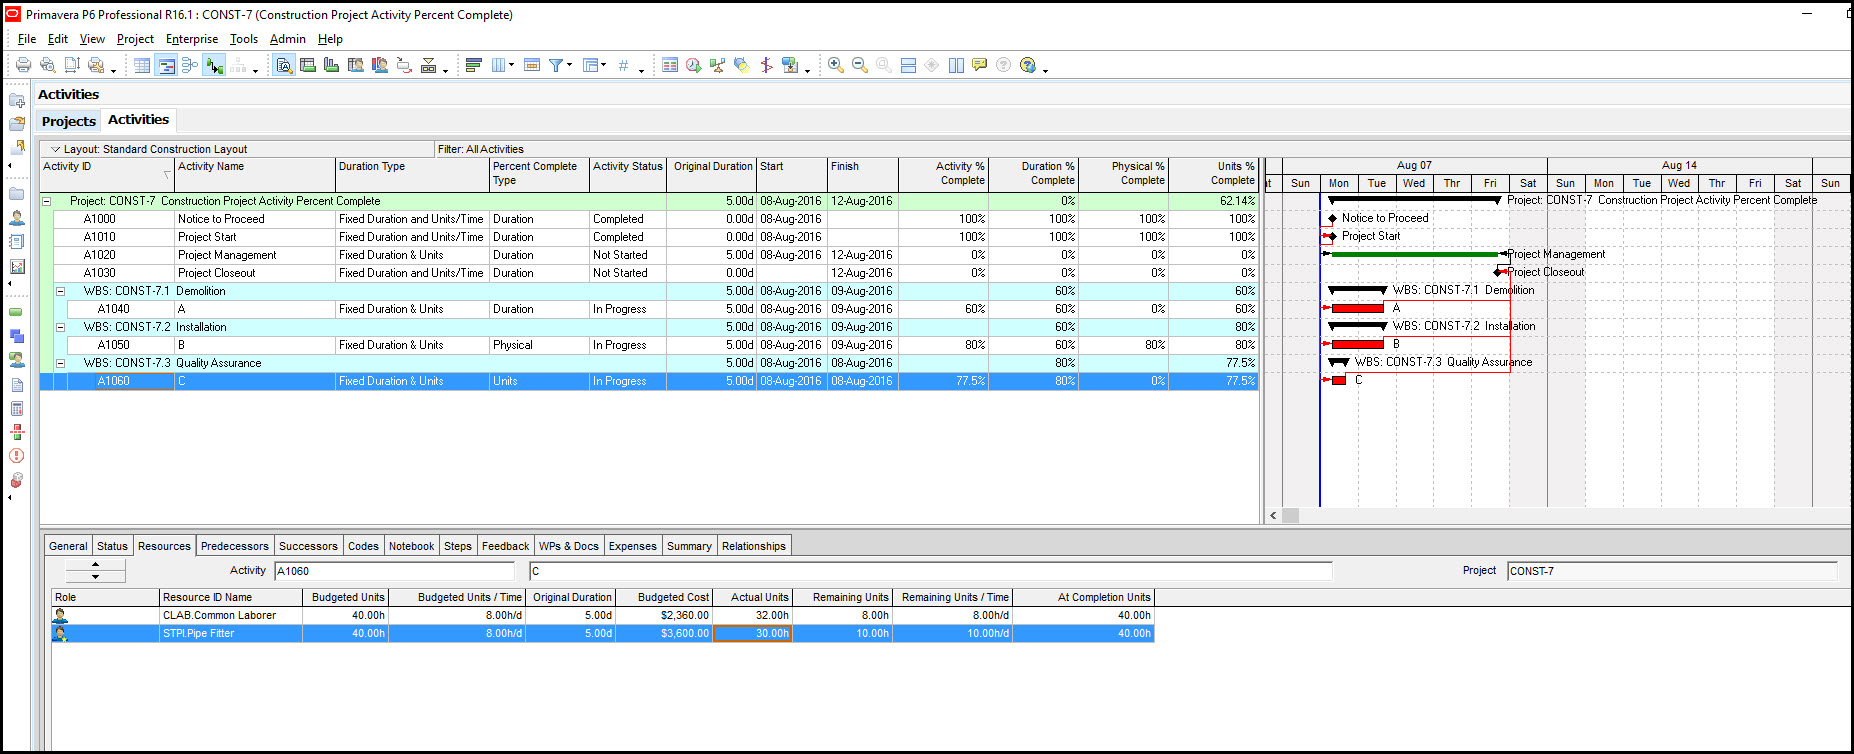Click the previous activity up arrow
Screen dimensions: 1854x754
[x=96, y=565]
